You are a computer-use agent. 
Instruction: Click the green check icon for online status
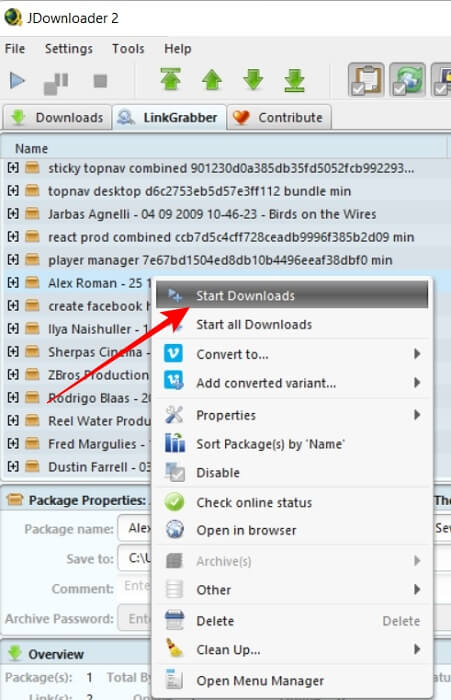[174, 502]
